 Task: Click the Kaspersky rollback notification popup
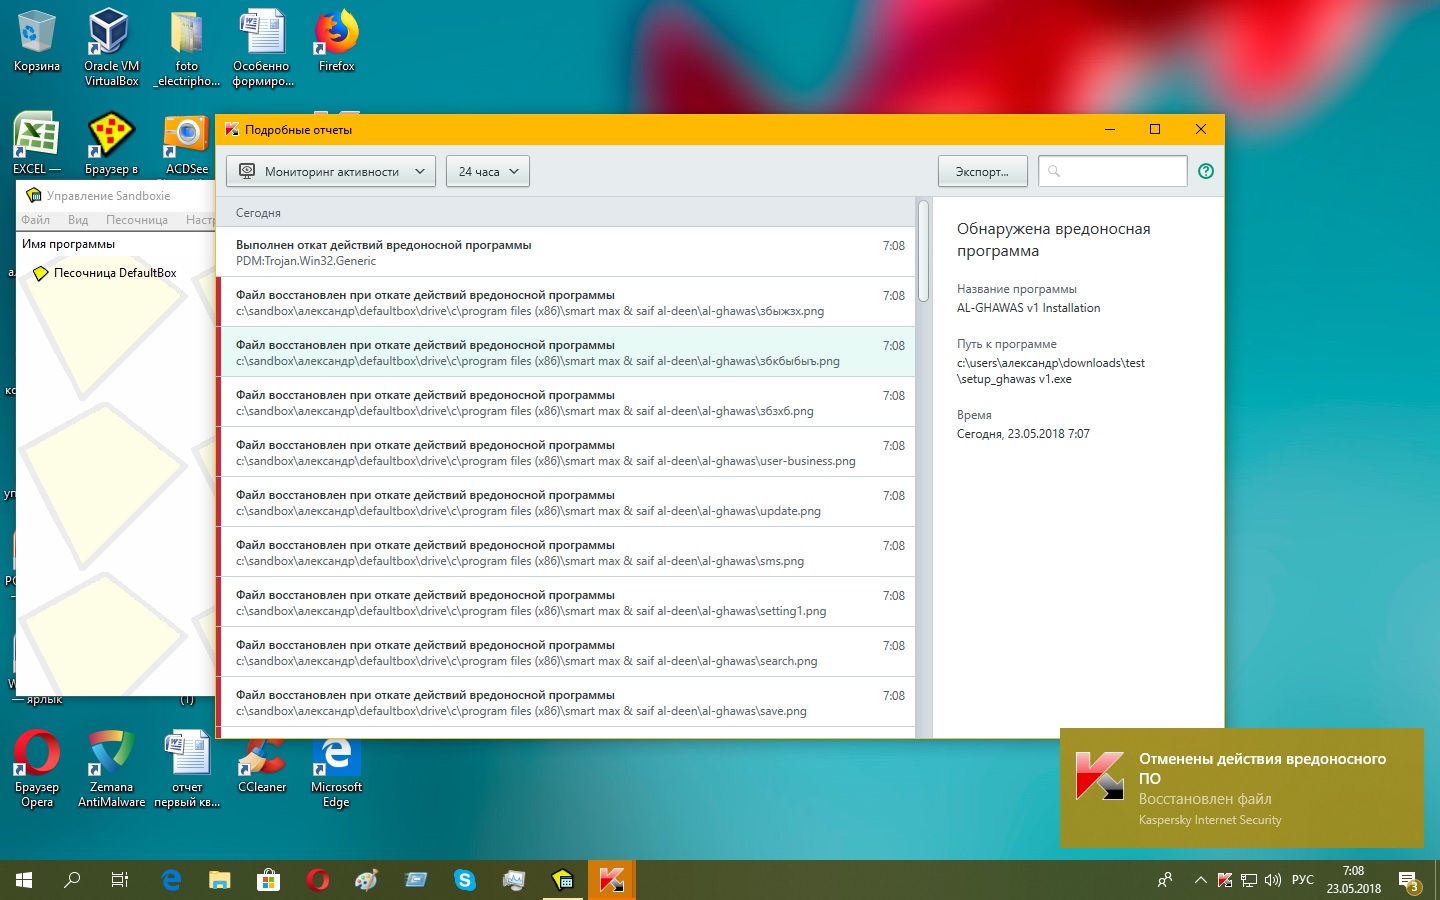pyautogui.click(x=1241, y=788)
